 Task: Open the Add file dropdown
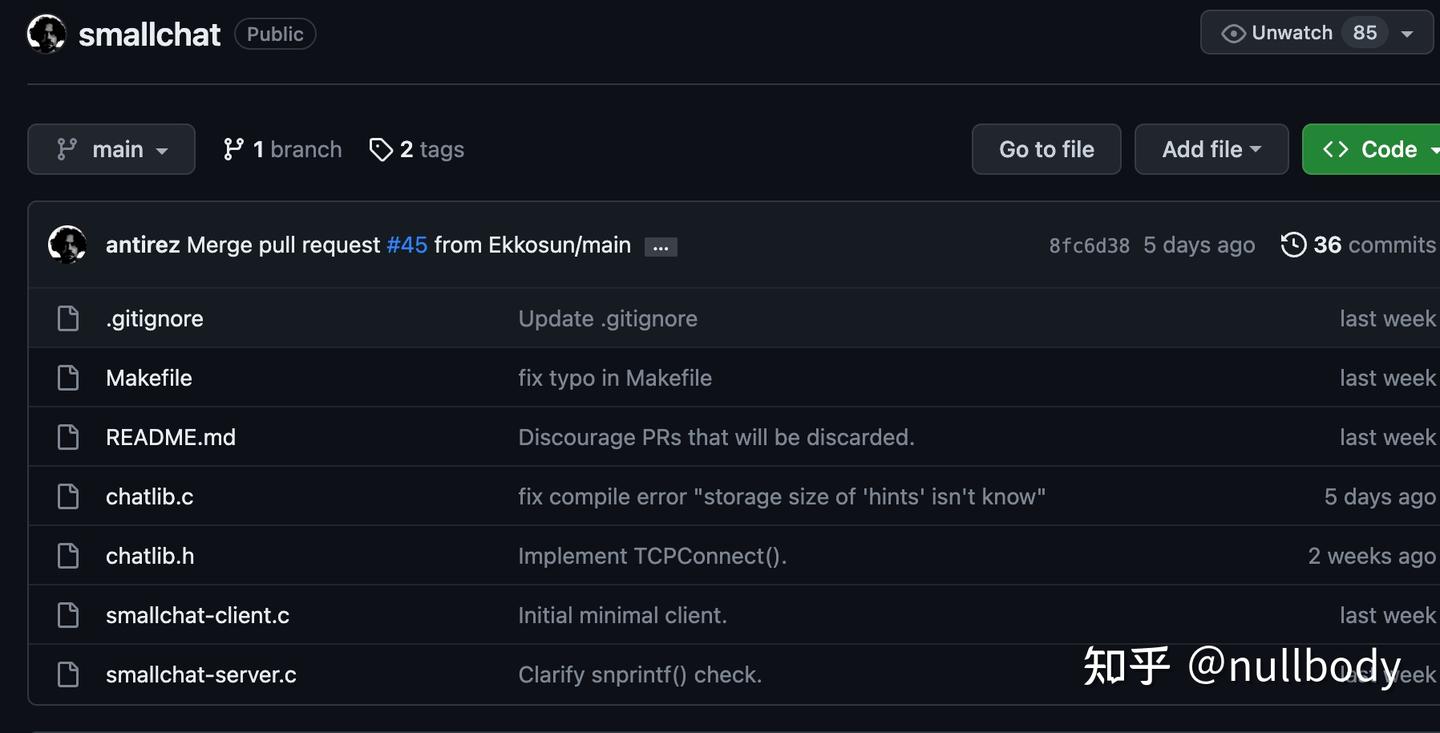(1211, 150)
